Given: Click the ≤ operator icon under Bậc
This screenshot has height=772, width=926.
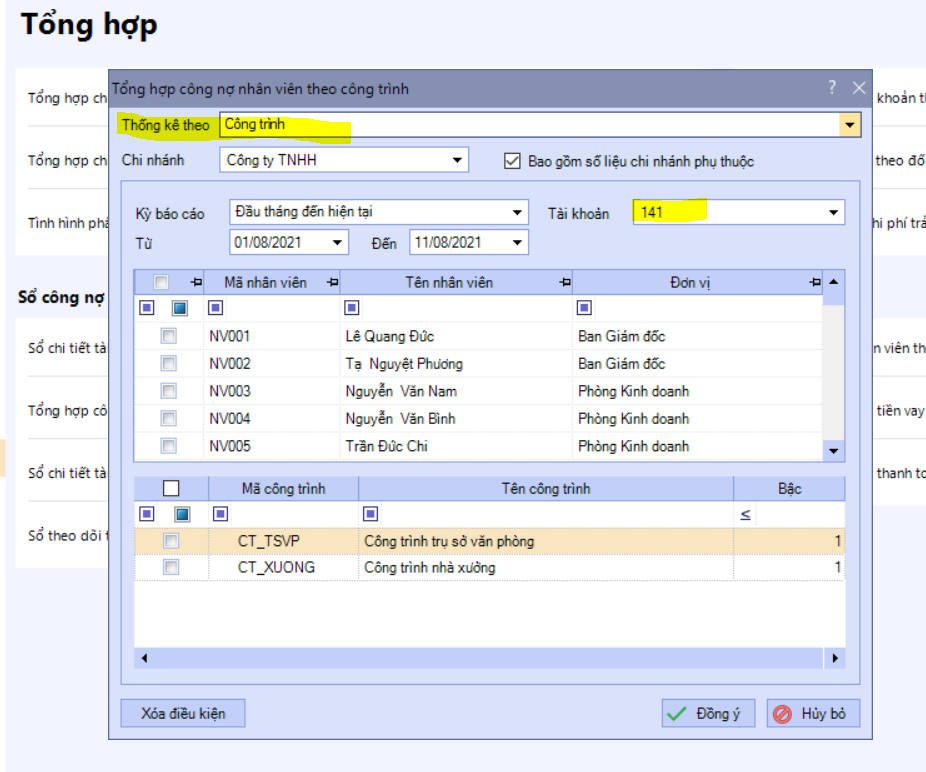Looking at the screenshot, I should click(745, 514).
